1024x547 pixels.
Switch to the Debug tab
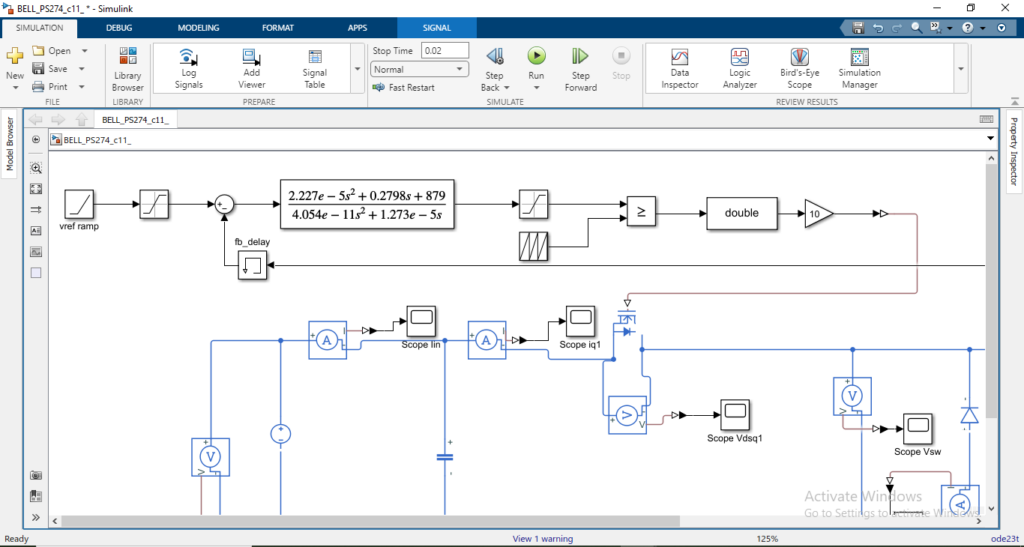(x=119, y=27)
